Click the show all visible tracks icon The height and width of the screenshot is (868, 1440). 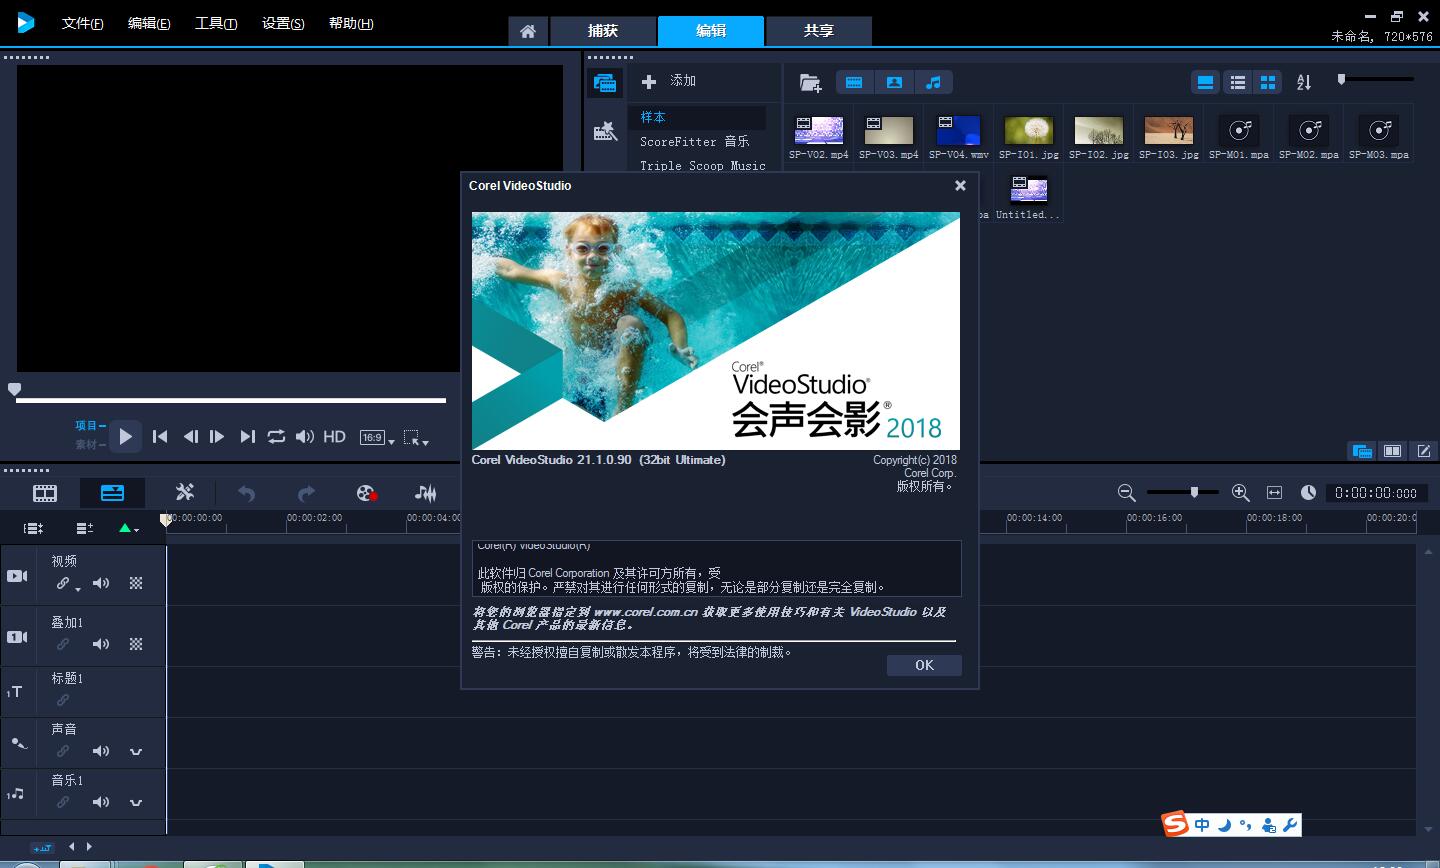point(33,528)
